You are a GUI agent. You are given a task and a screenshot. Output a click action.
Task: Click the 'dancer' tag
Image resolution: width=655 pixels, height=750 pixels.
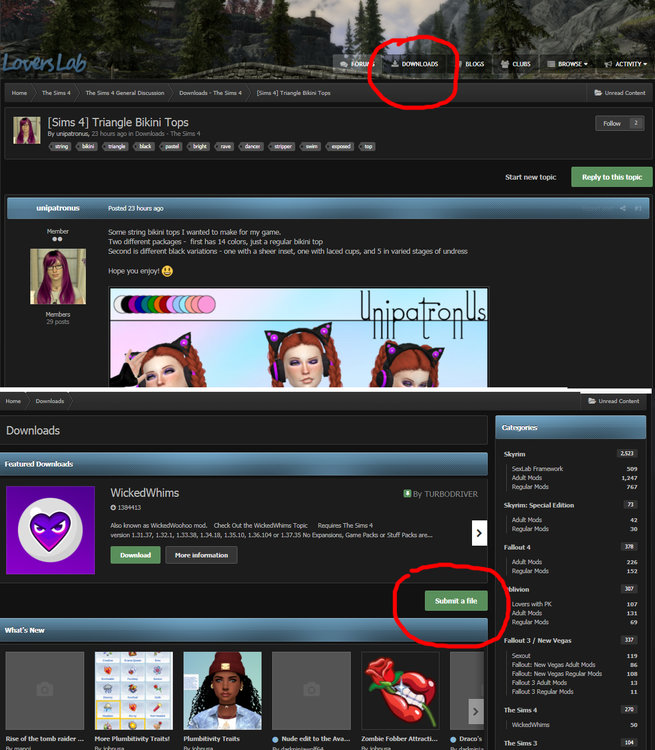(x=252, y=146)
